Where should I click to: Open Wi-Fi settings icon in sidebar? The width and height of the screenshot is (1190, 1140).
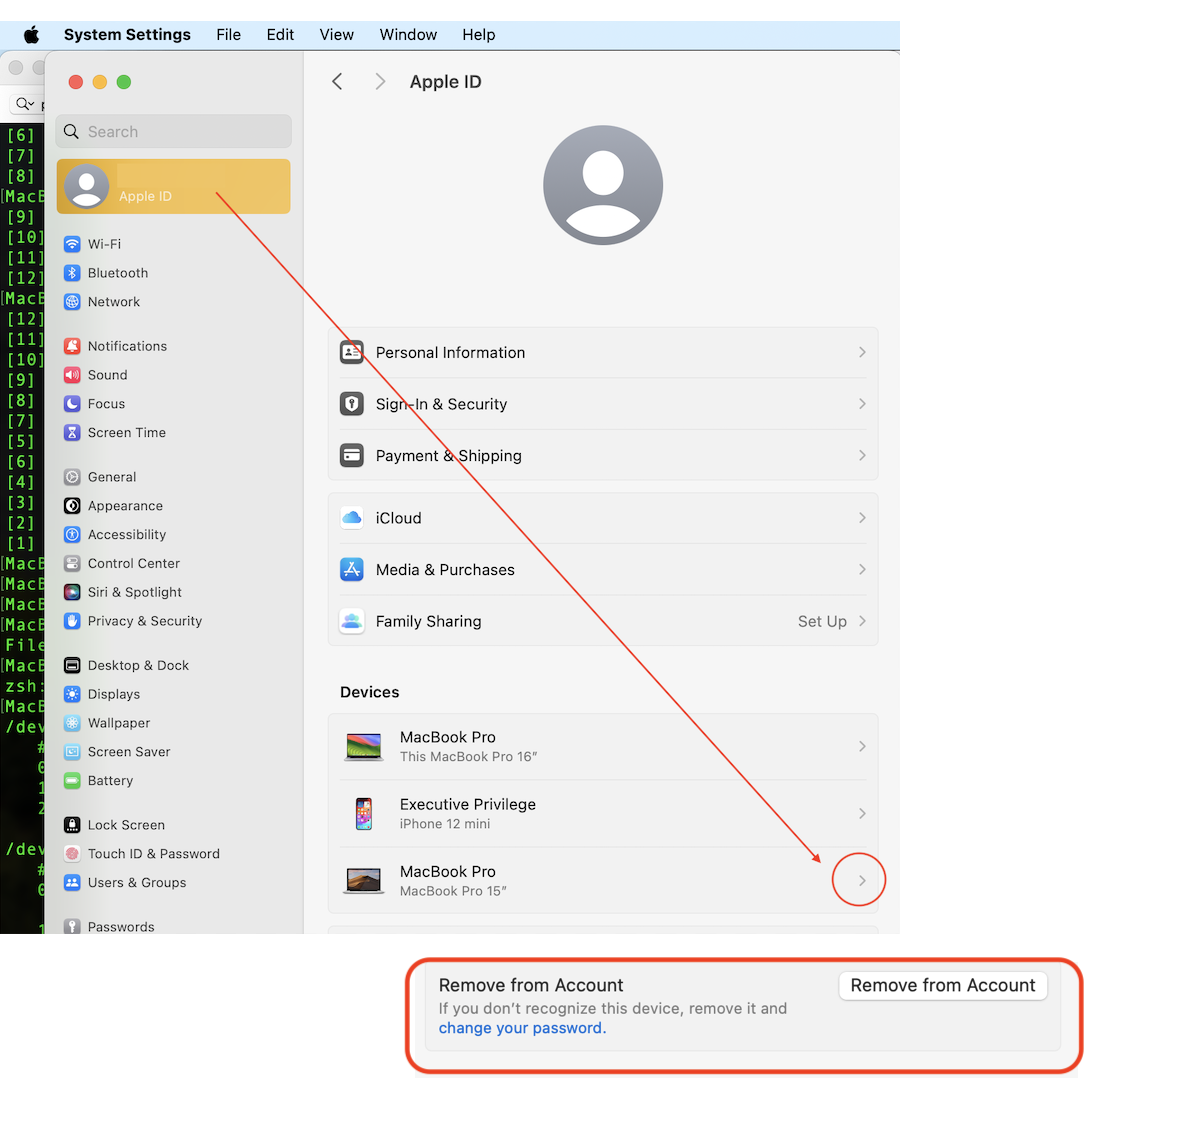pyautogui.click(x=72, y=244)
